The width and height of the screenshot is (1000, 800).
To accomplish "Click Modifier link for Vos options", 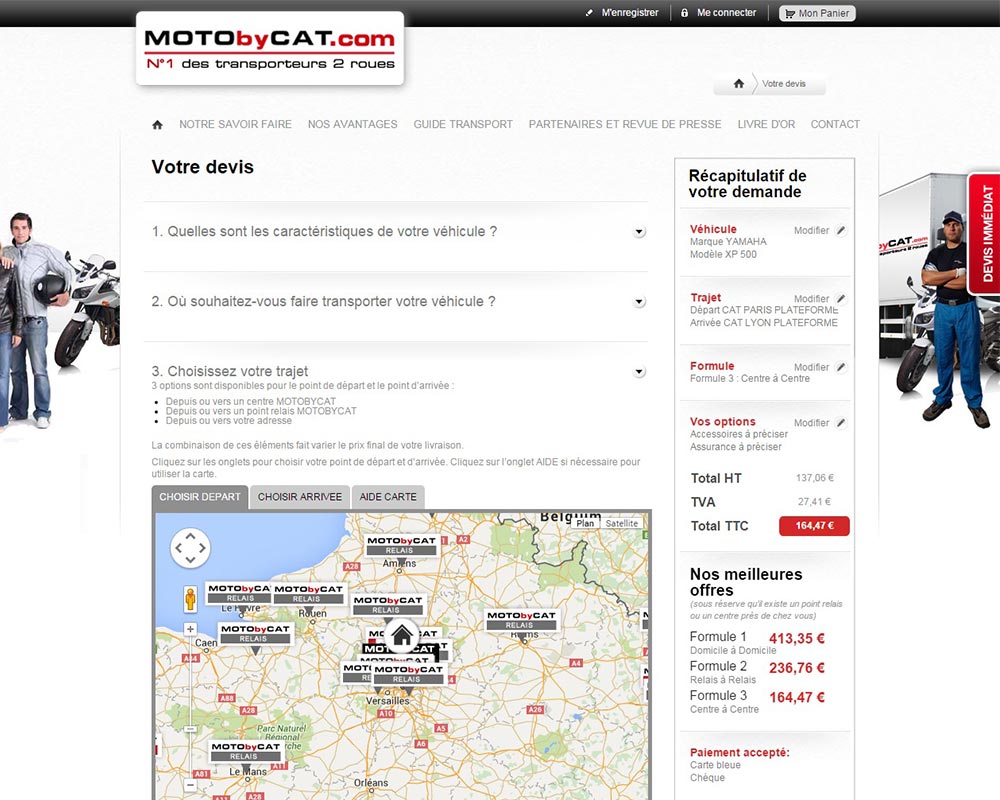I will tap(811, 422).
